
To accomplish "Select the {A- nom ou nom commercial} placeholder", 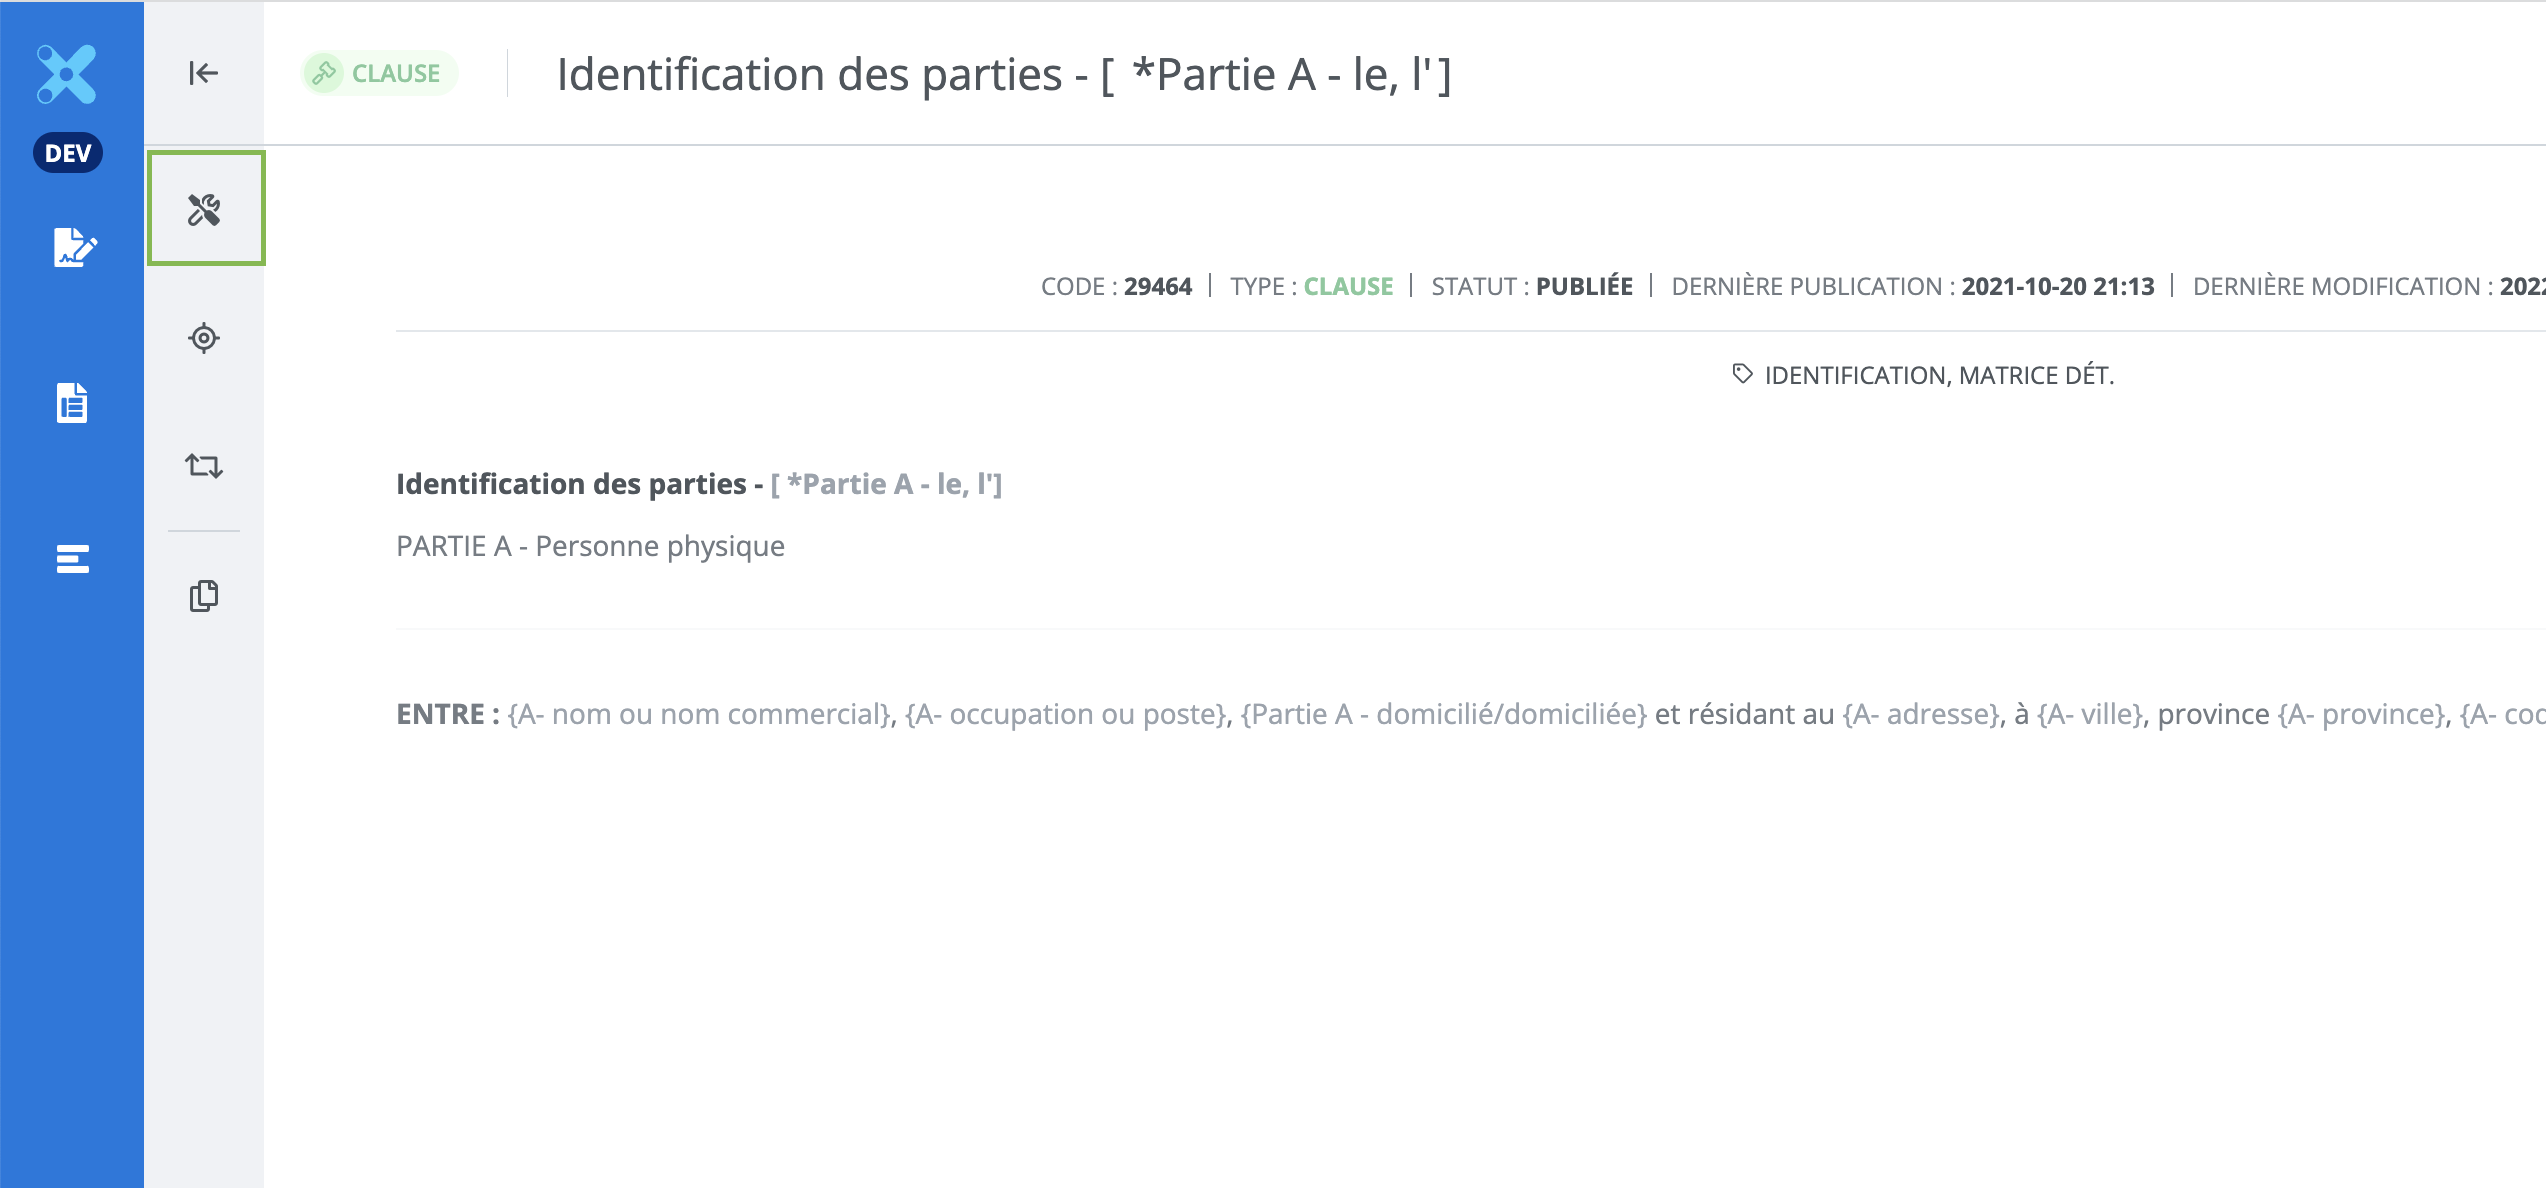I will pyautogui.click(x=700, y=714).
